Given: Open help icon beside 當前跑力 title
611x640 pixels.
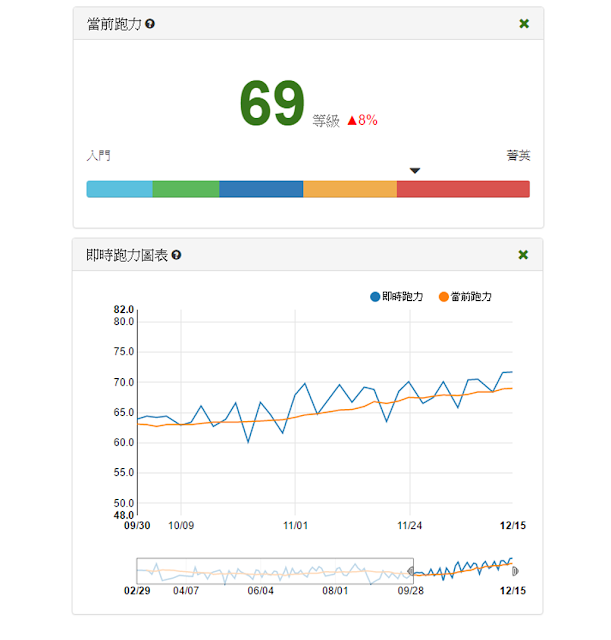Looking at the screenshot, I should (x=150, y=24).
